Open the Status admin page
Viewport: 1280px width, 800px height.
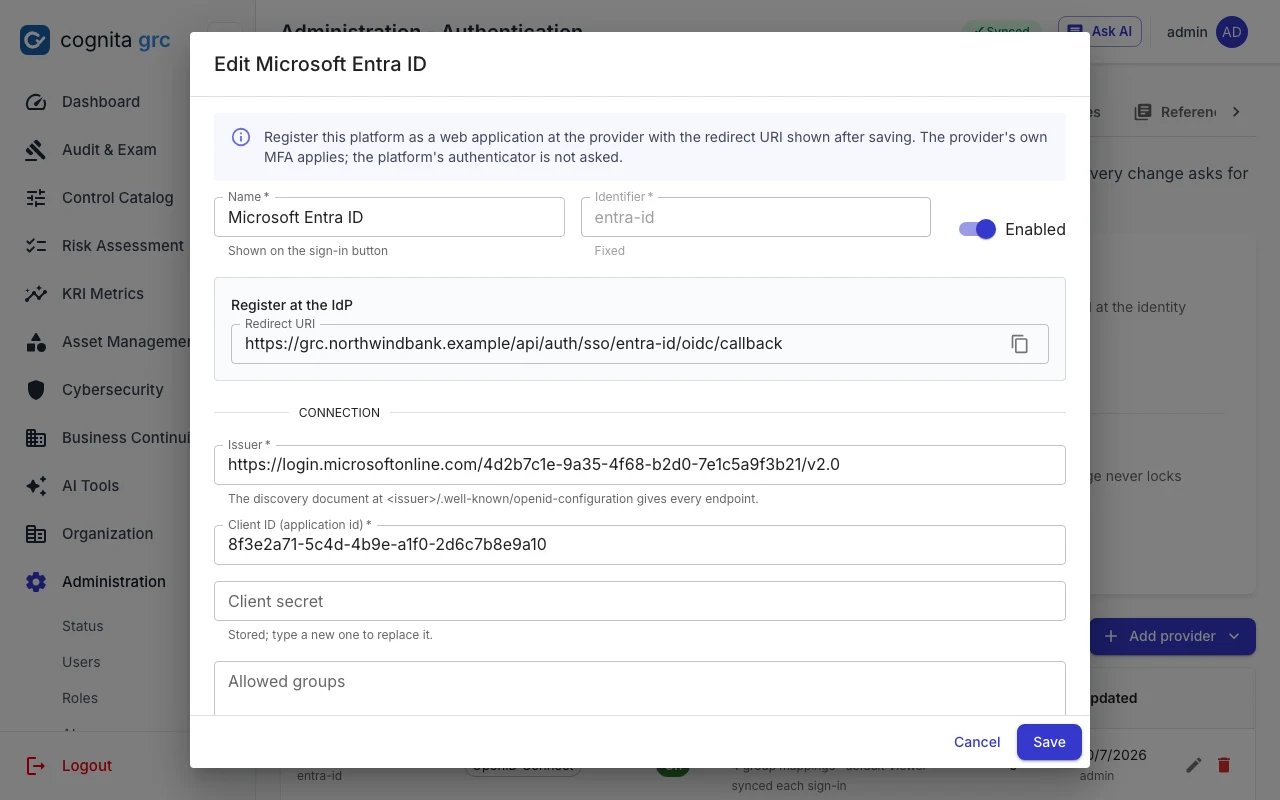83,626
